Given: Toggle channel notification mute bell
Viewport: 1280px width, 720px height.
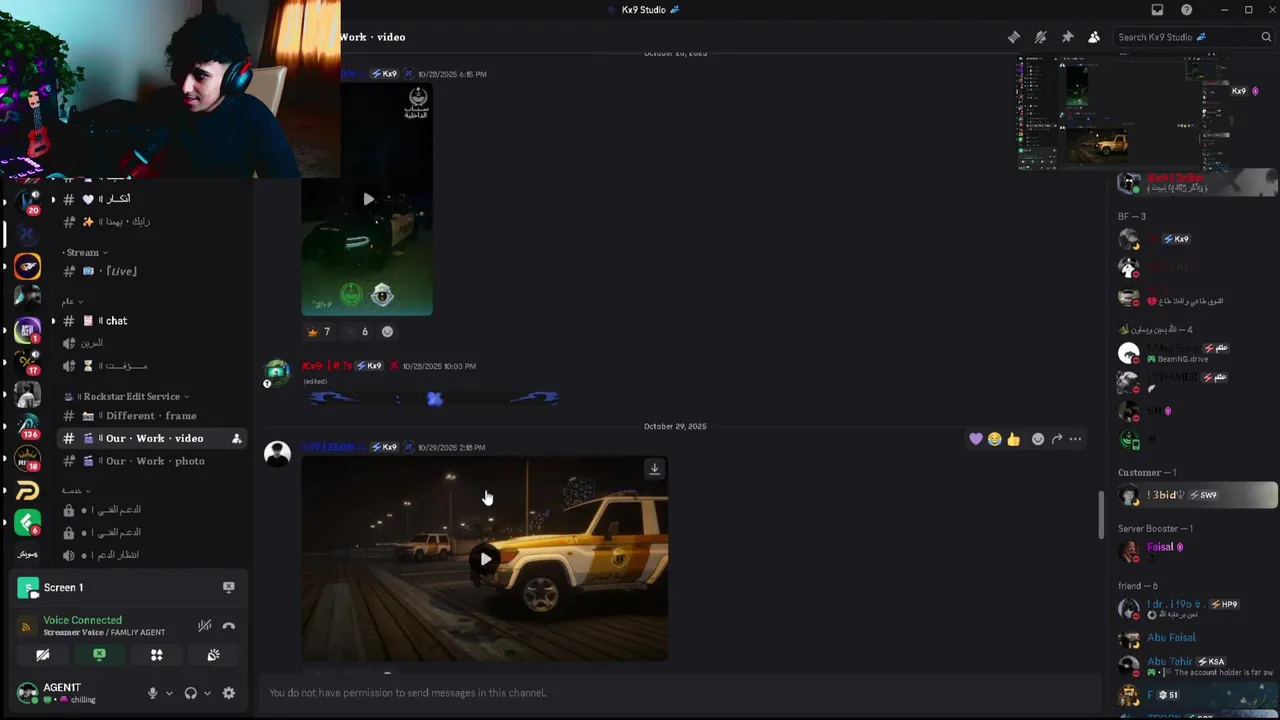Looking at the screenshot, I should coord(1041,37).
